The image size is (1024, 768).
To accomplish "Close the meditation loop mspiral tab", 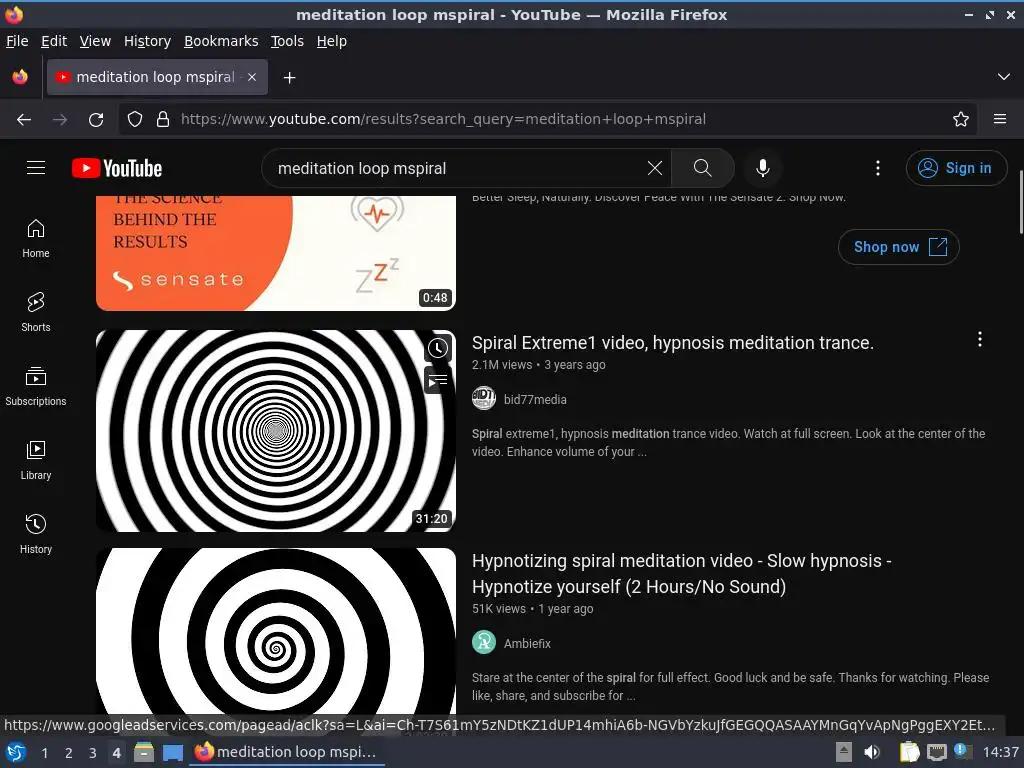I will [x=252, y=77].
